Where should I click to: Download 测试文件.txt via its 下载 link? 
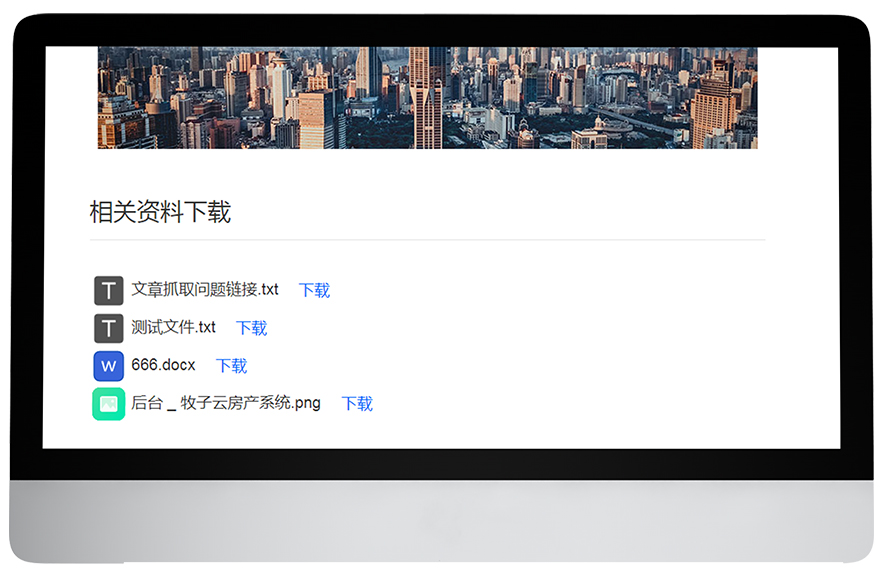click(251, 328)
